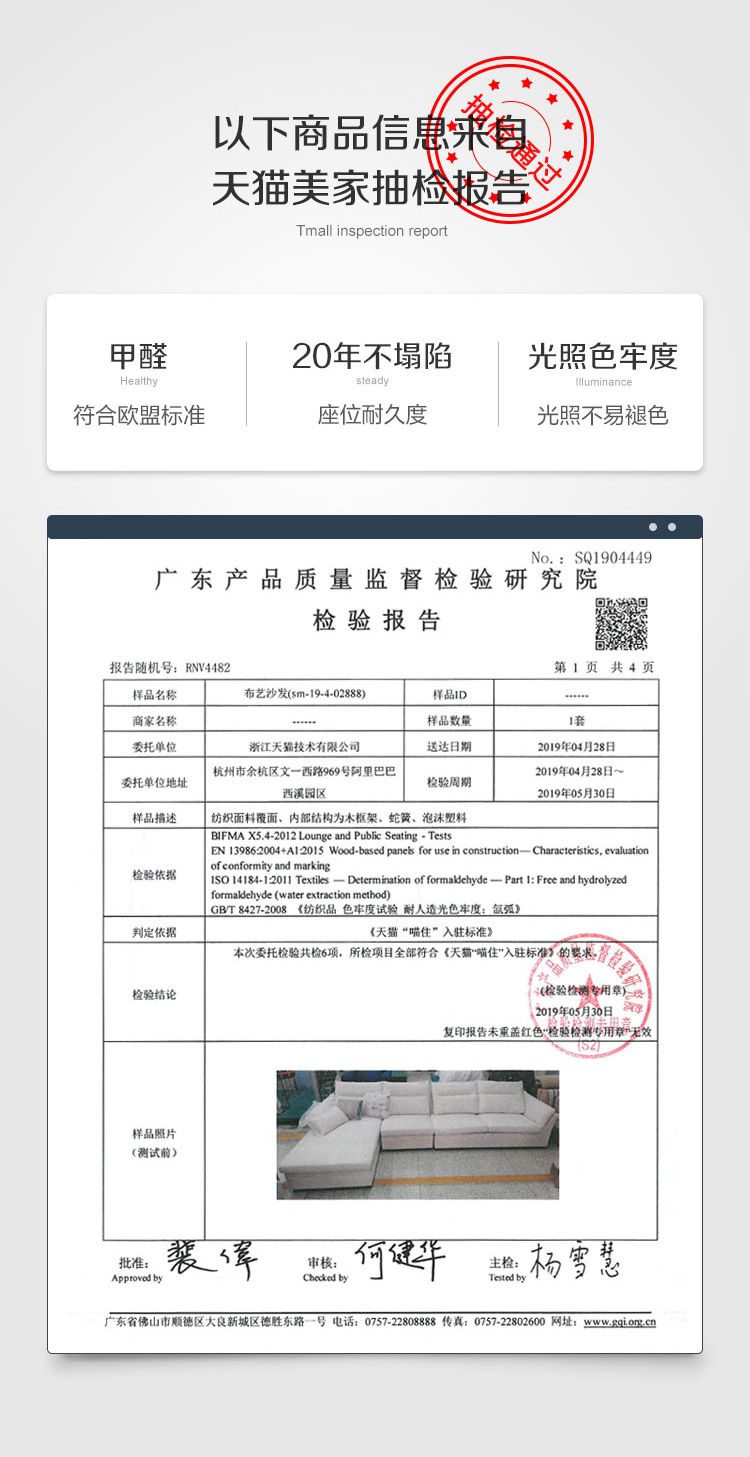
Task: Click the phone number 0757-22808888
Action: [400, 1321]
